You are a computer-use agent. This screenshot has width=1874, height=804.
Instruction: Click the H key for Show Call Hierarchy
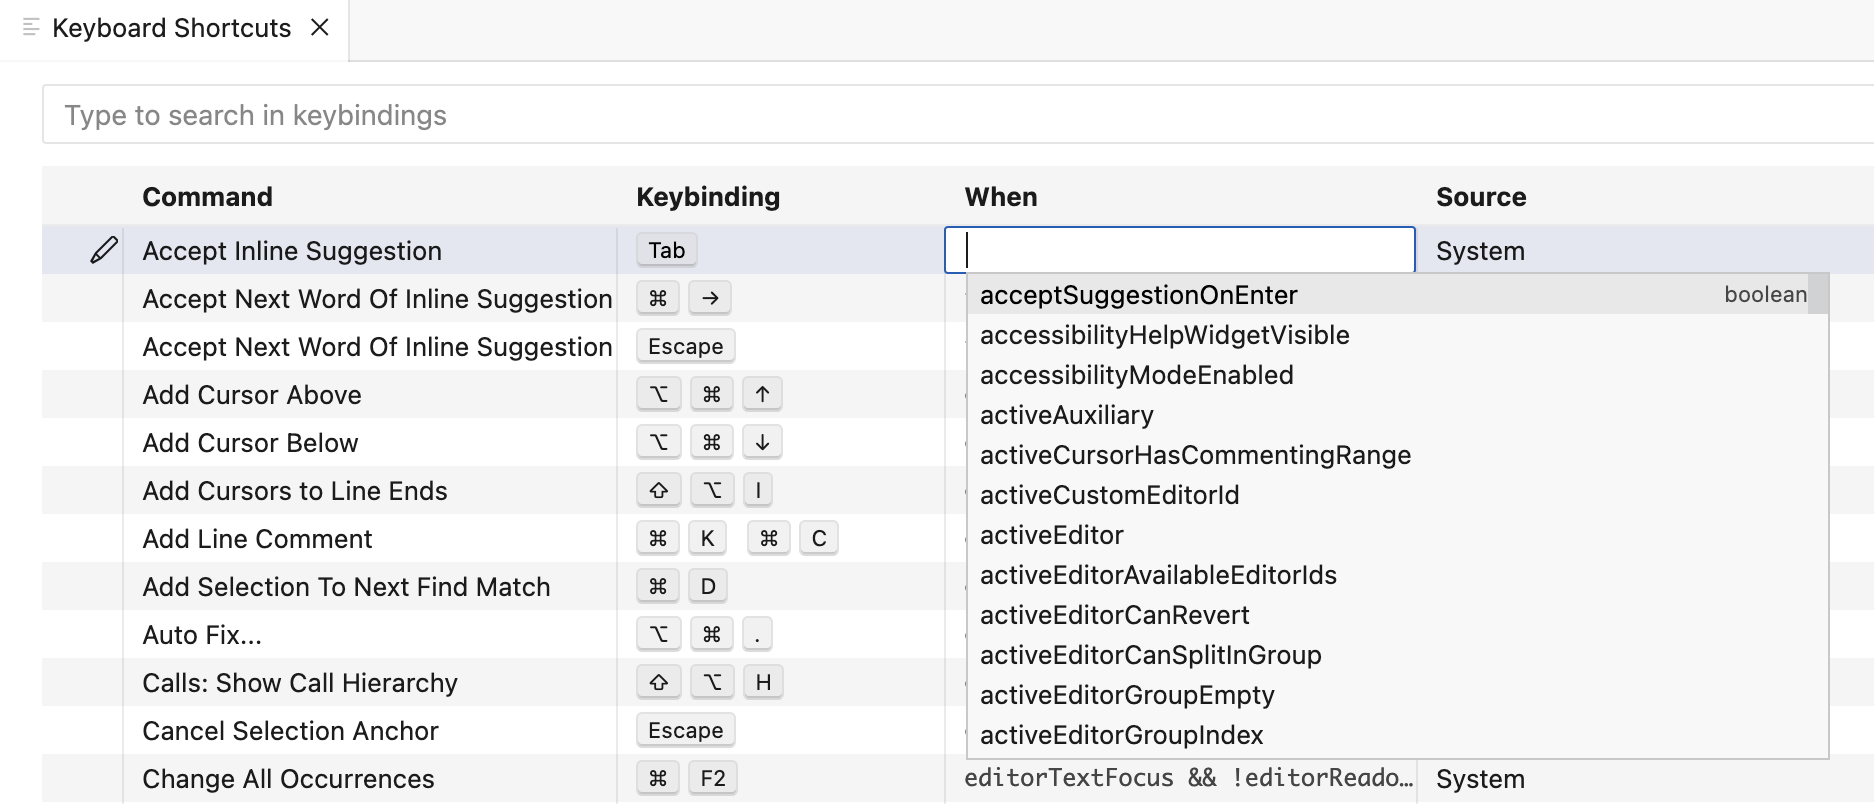pos(763,682)
